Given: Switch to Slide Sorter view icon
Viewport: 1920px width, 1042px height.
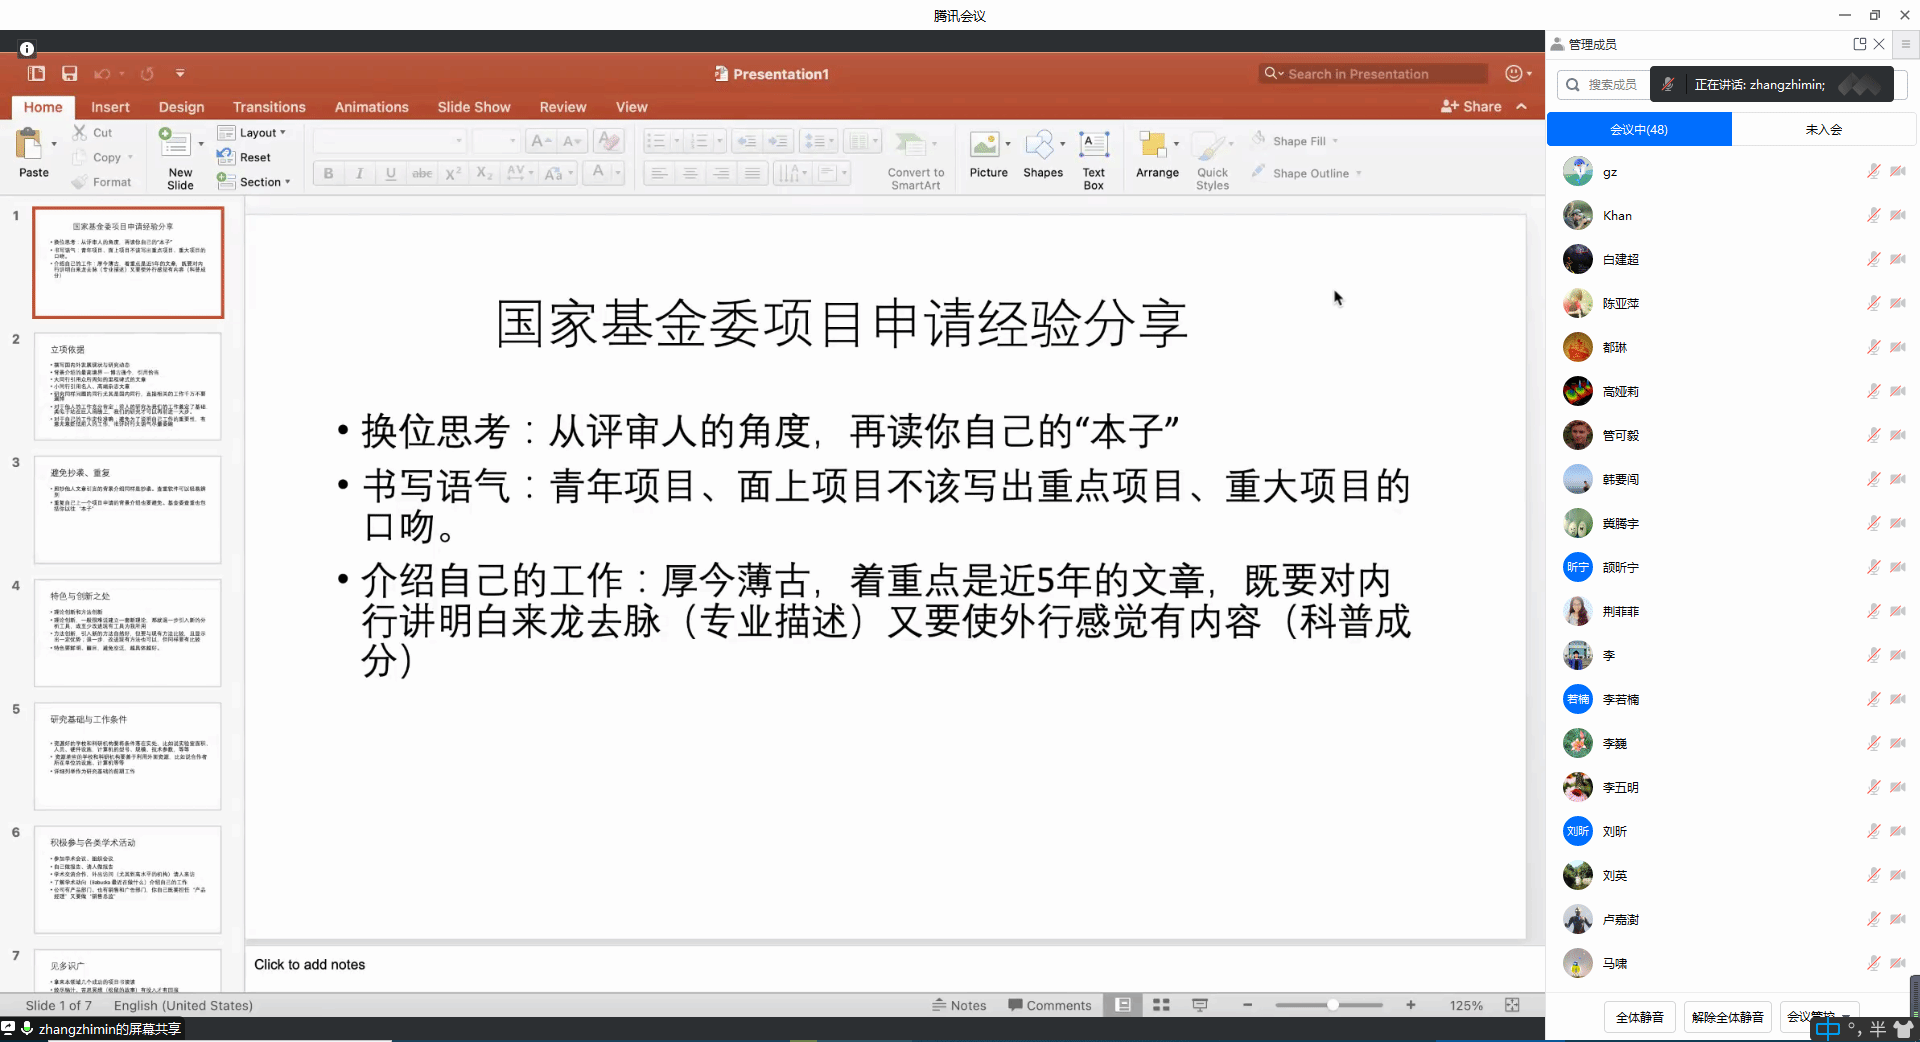Looking at the screenshot, I should [x=1161, y=1005].
